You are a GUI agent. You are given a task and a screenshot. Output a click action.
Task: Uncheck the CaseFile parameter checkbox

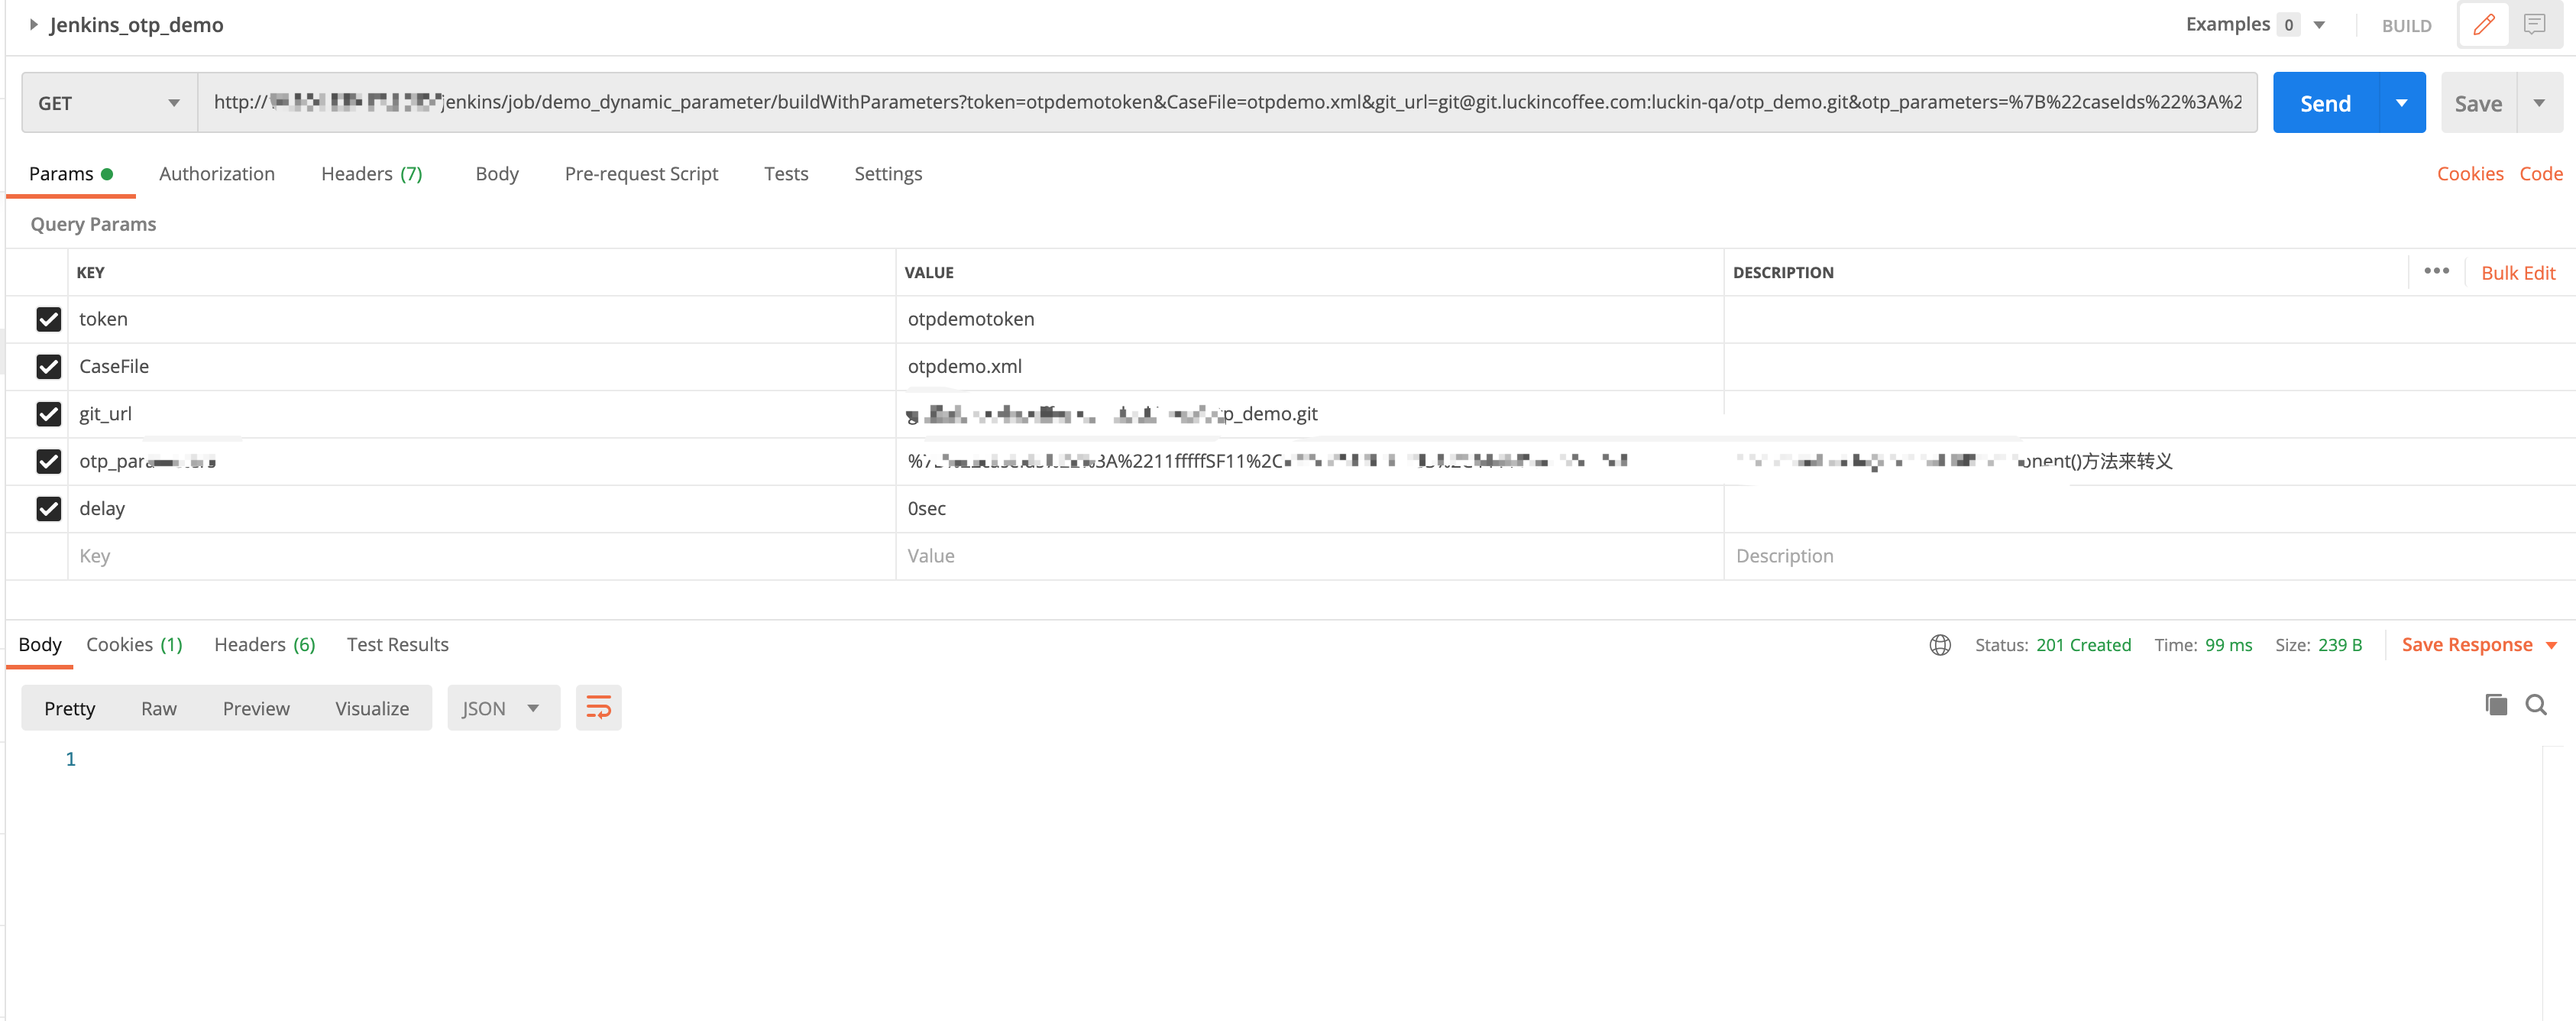[48, 367]
